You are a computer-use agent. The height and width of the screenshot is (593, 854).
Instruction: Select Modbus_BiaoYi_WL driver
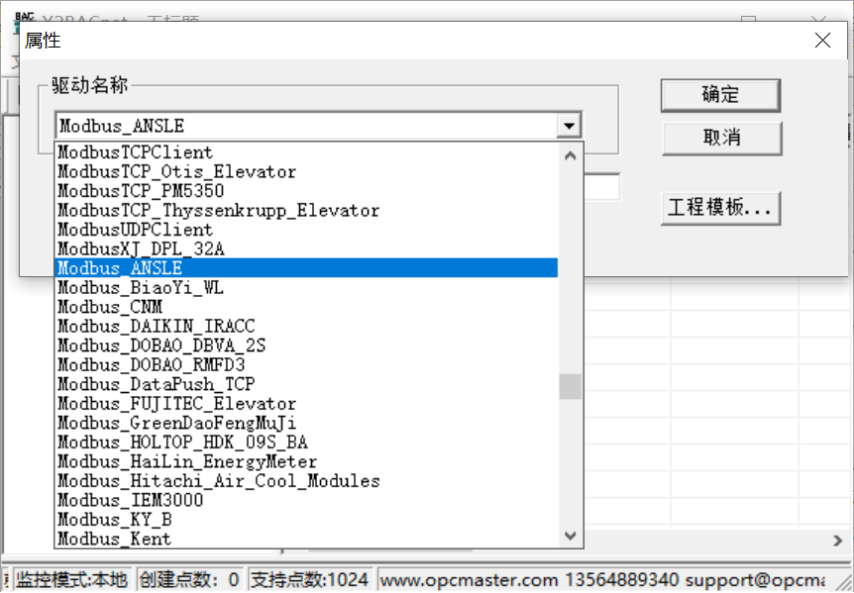pos(307,288)
